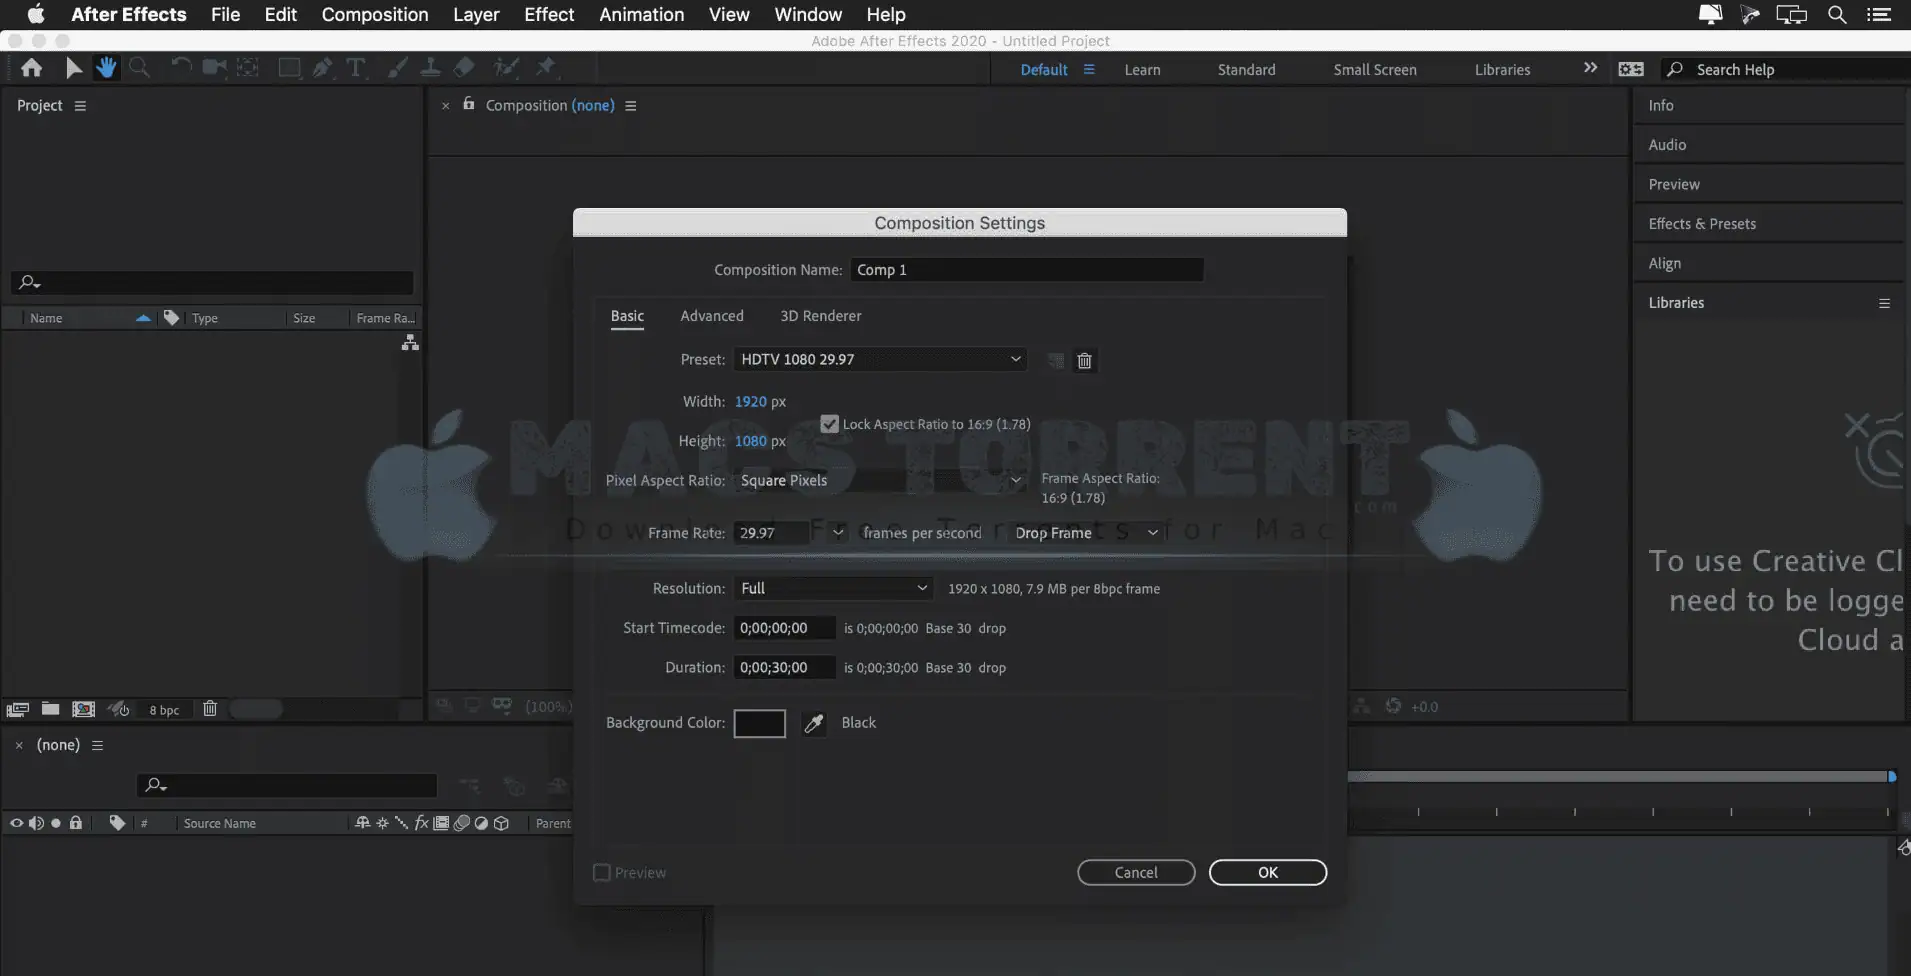Toggle the solo column switch in the timeline
This screenshot has height=976, width=1911.
pos(56,823)
